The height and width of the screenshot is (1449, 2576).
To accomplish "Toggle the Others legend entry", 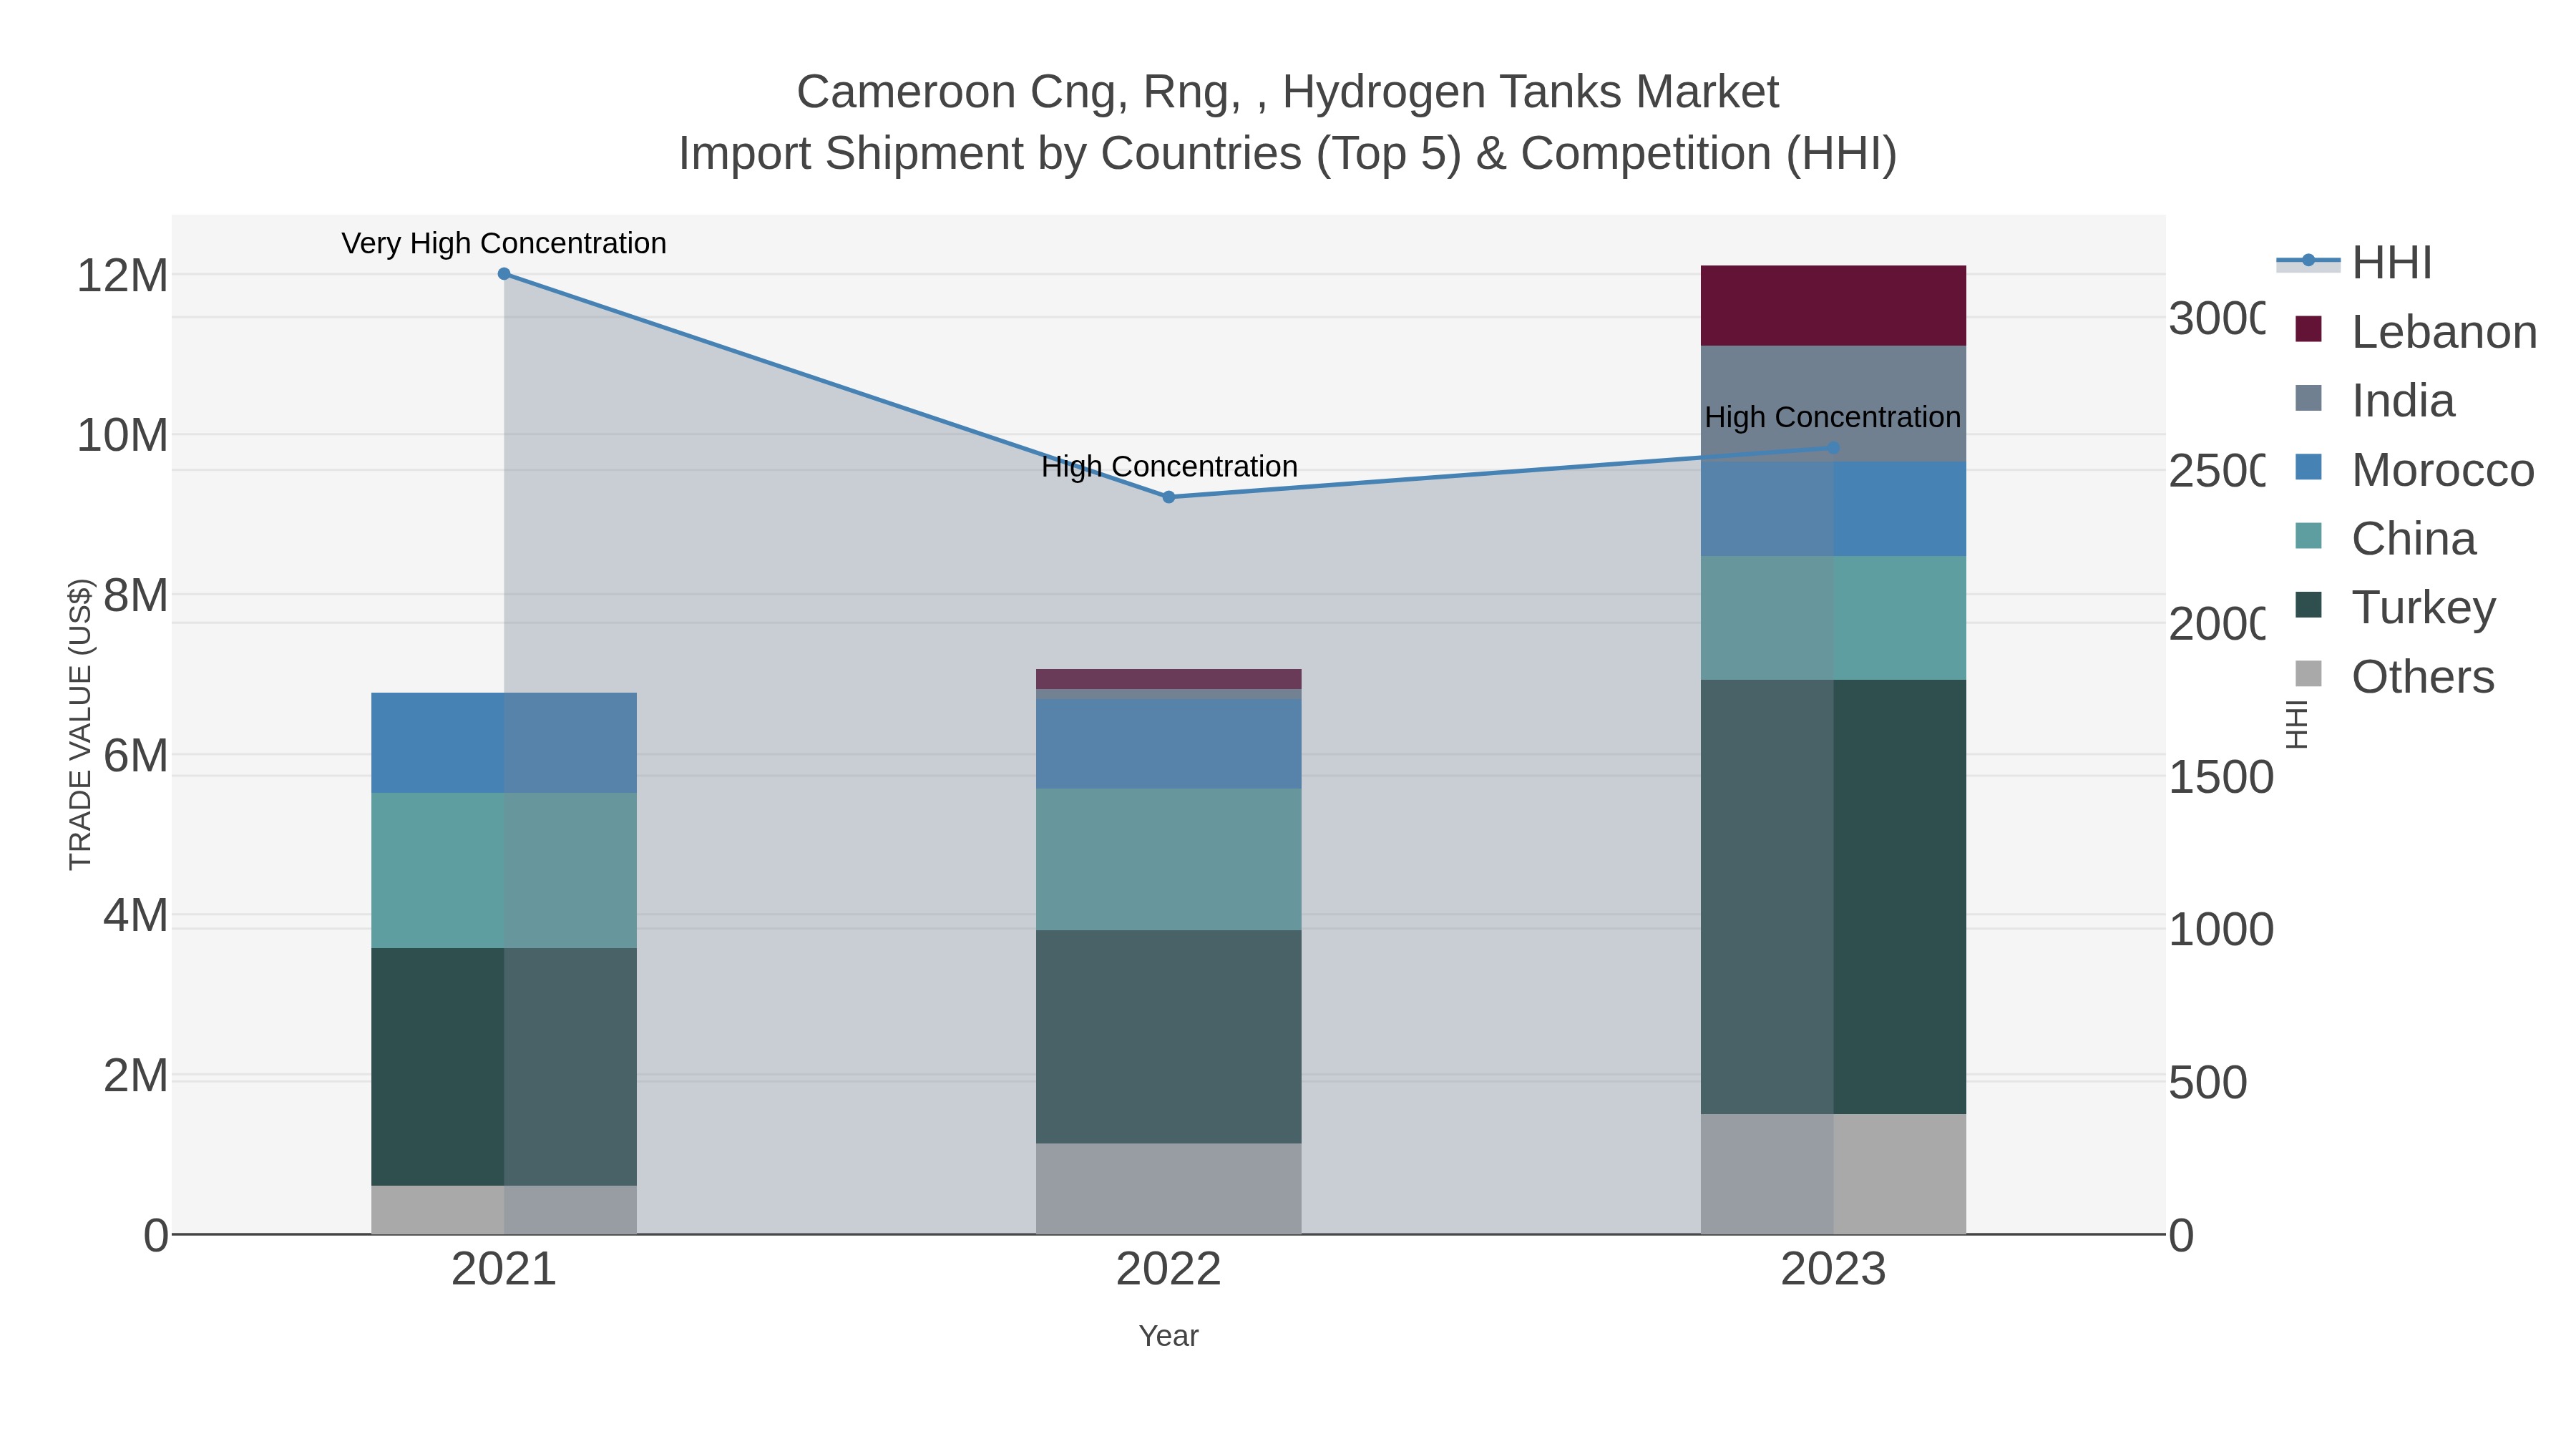I will (x=2395, y=676).
